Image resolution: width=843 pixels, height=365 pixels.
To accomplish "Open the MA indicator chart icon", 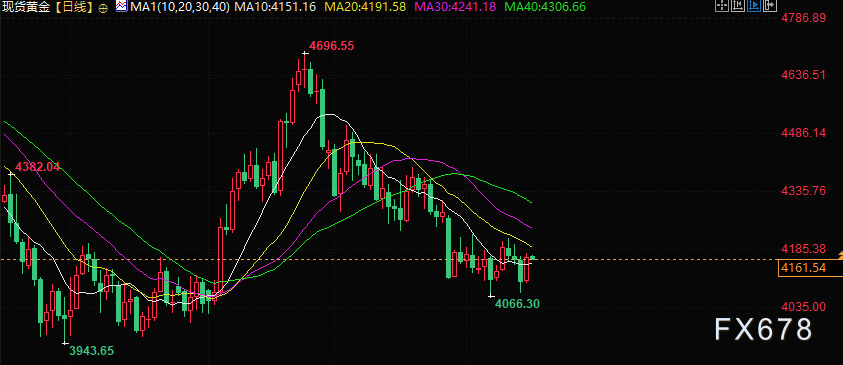I will 122,6.
